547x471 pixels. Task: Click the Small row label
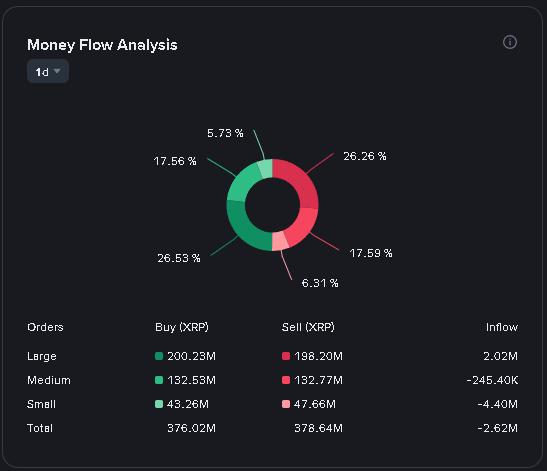[41, 404]
